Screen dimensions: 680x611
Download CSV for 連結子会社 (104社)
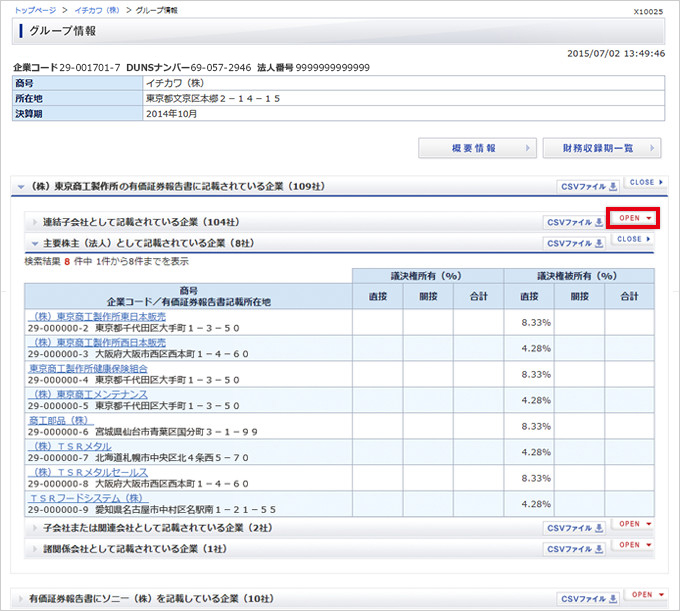[575, 222]
